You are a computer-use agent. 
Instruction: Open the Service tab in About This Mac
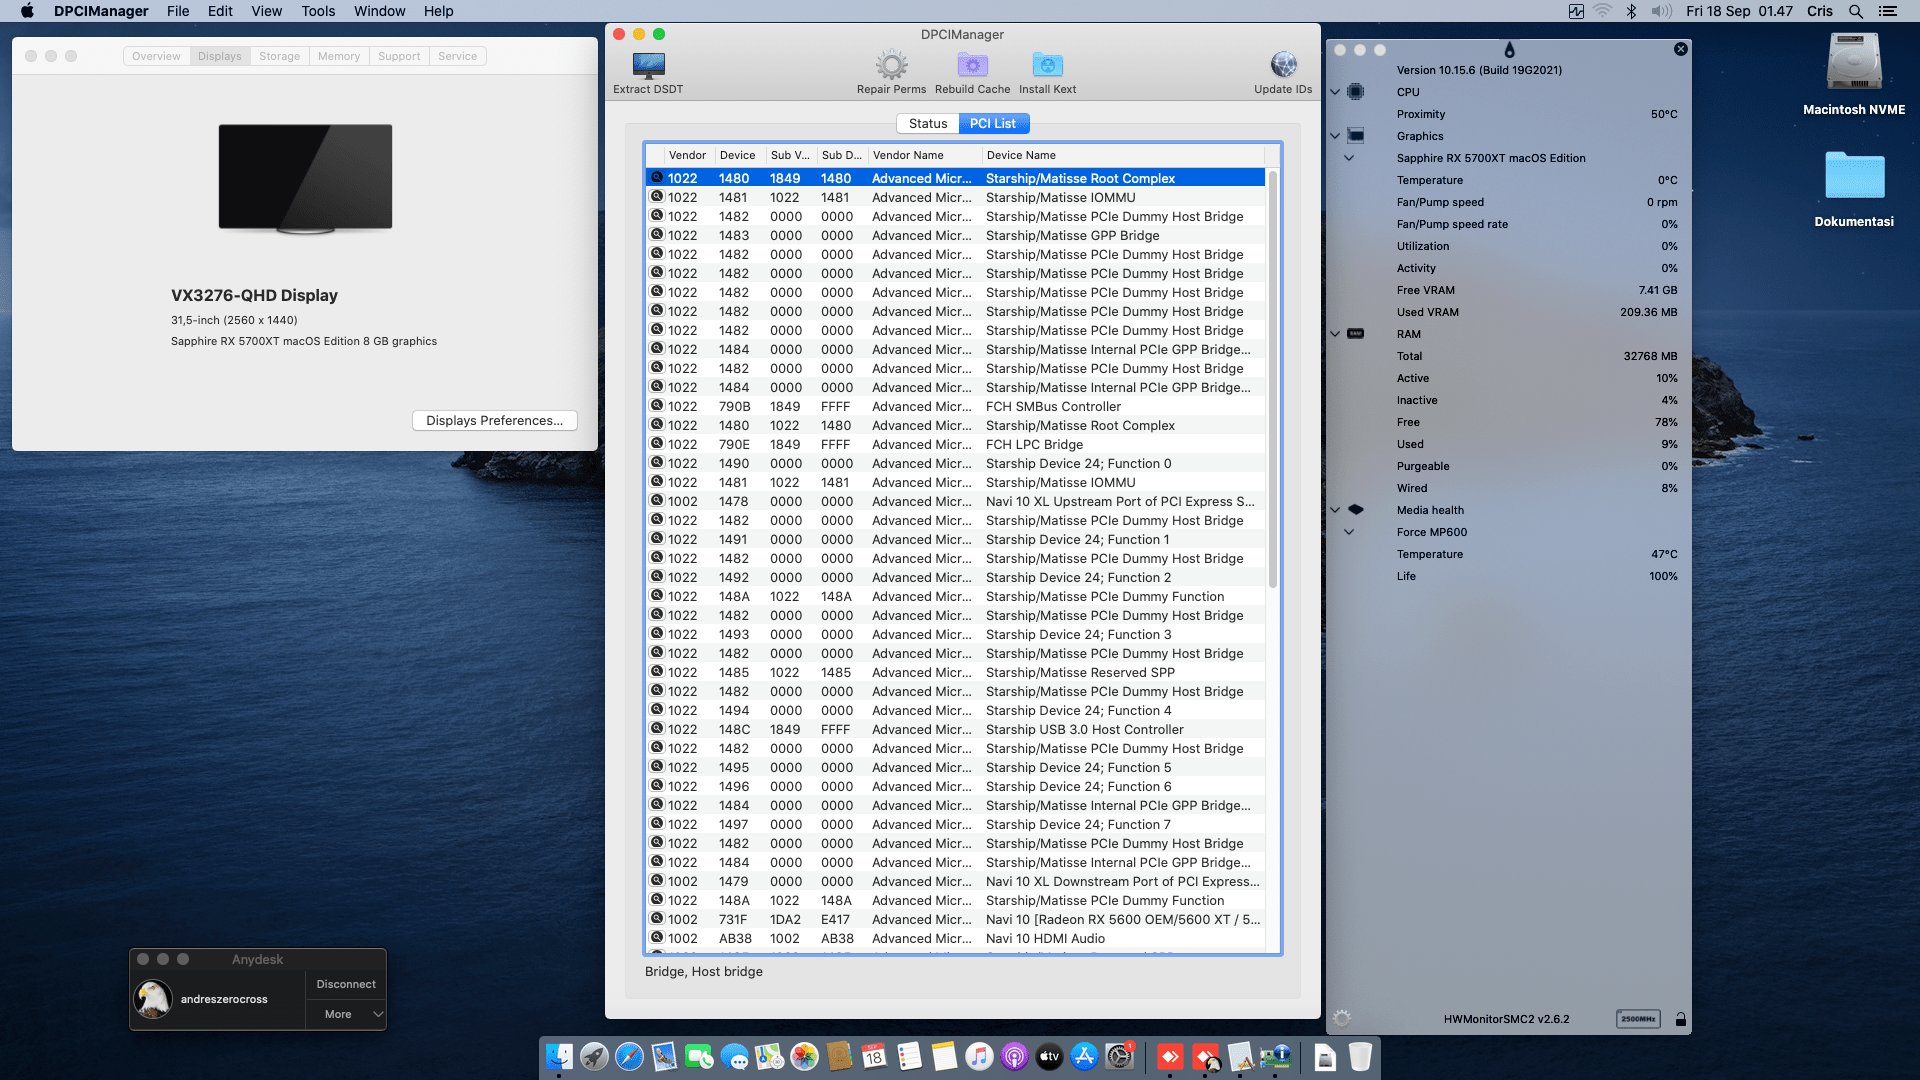pos(457,56)
